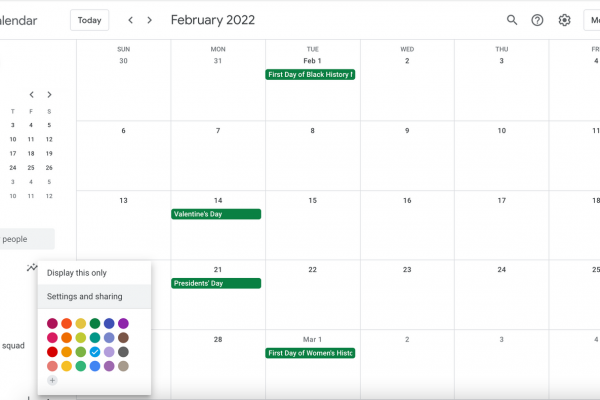Select day 13 in month grid
The height and width of the screenshot is (400, 600).
pos(123,201)
